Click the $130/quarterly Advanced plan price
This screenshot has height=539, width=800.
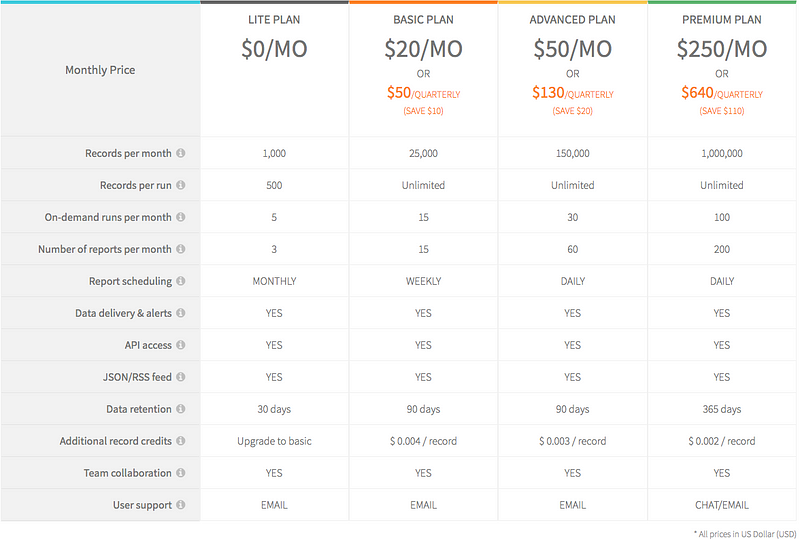[572, 93]
